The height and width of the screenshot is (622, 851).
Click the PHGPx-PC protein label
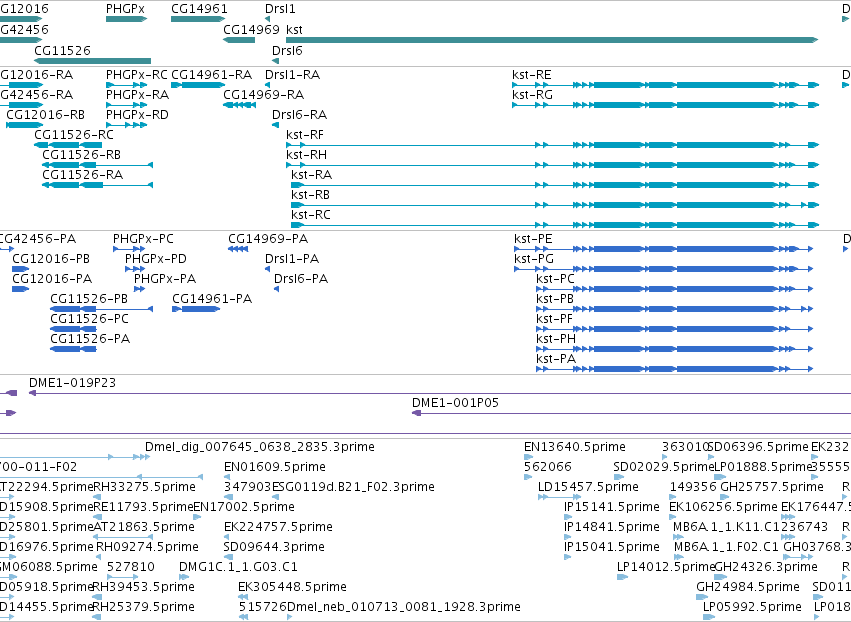click(143, 239)
